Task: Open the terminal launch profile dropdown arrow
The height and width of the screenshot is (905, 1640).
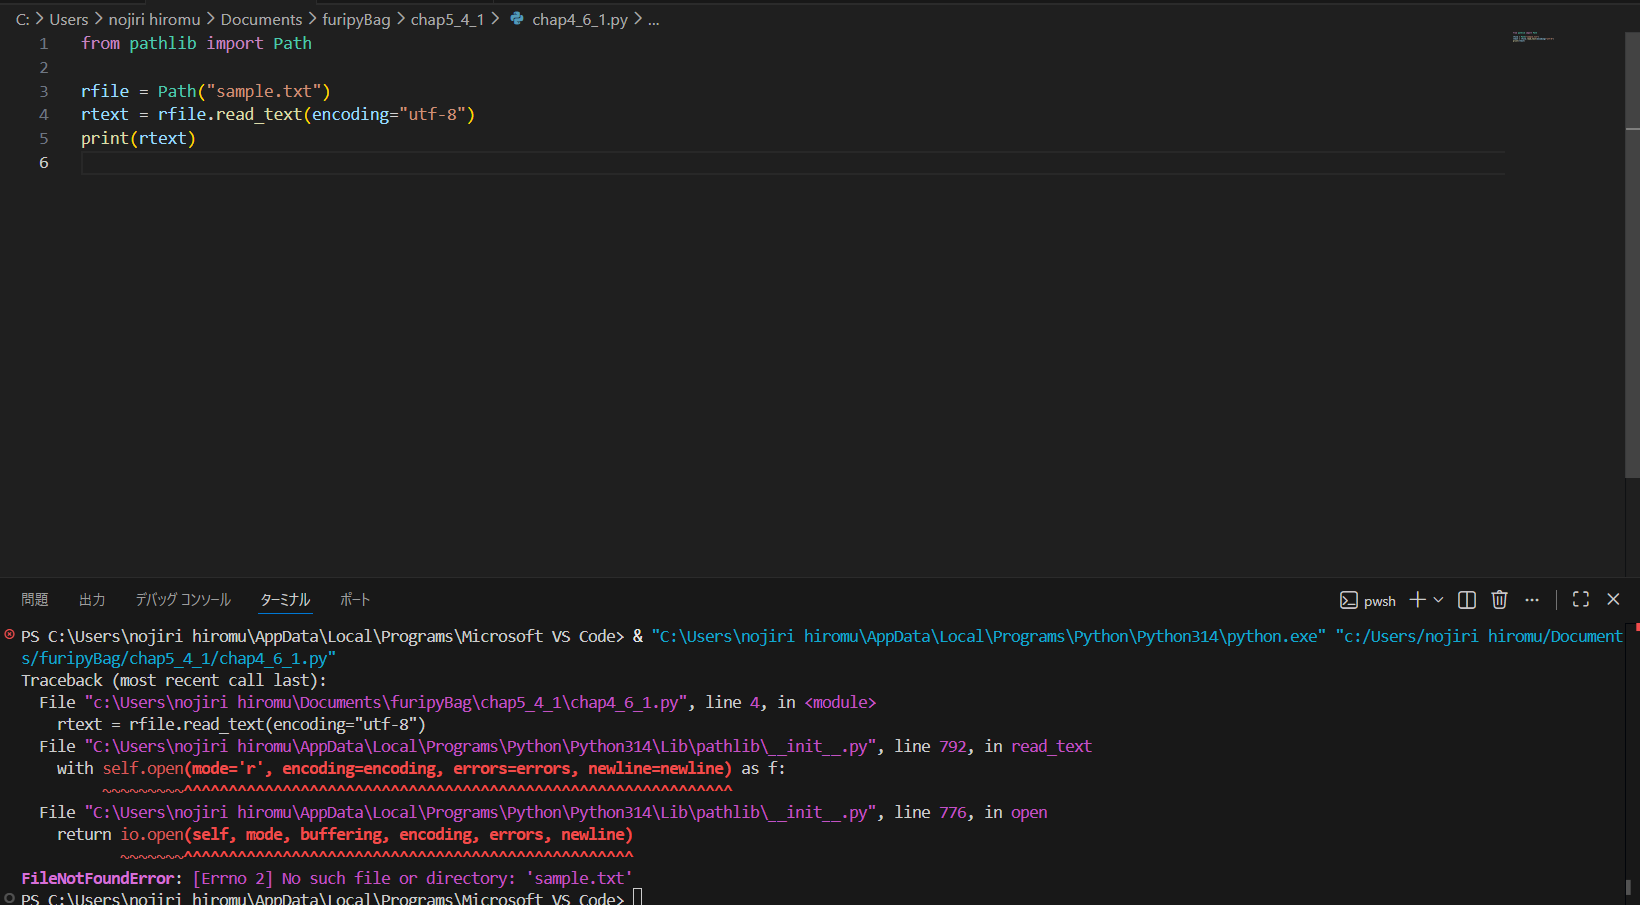Action: (1439, 600)
